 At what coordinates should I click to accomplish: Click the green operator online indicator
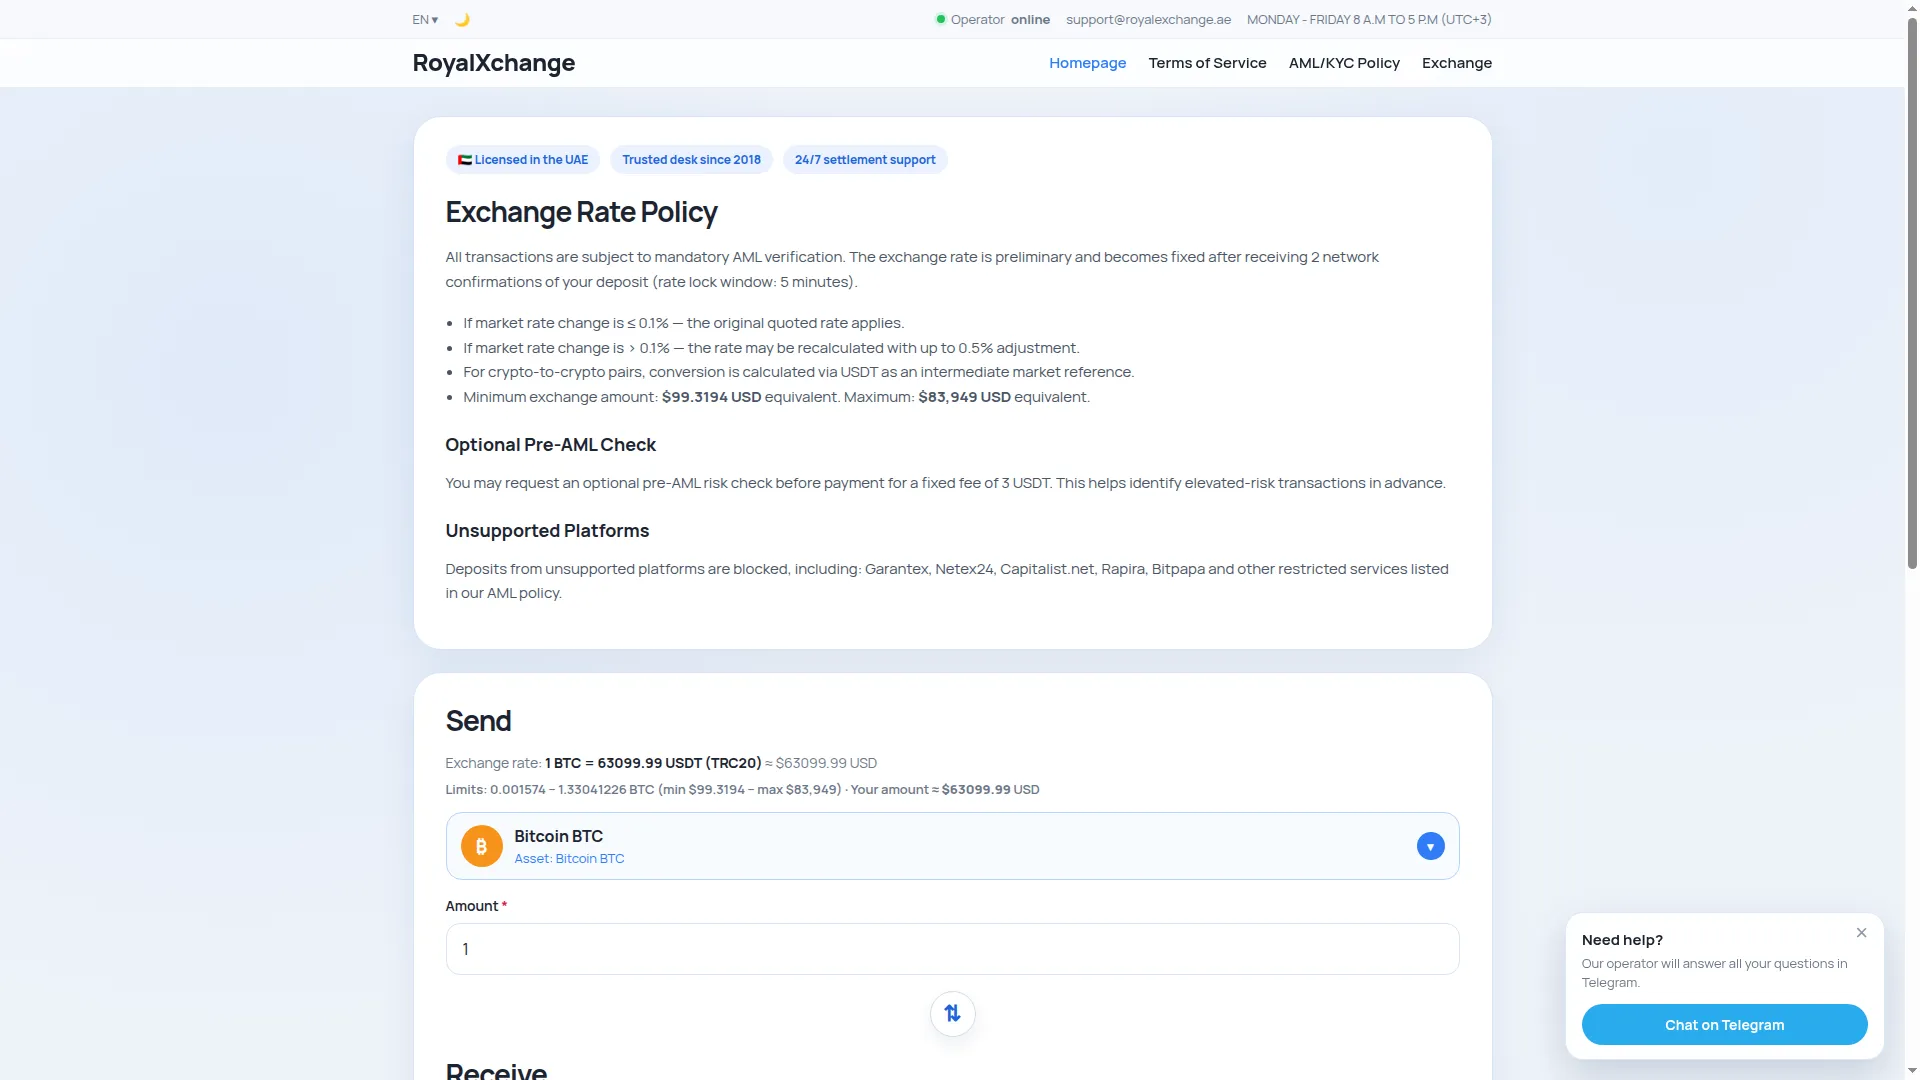pos(940,19)
